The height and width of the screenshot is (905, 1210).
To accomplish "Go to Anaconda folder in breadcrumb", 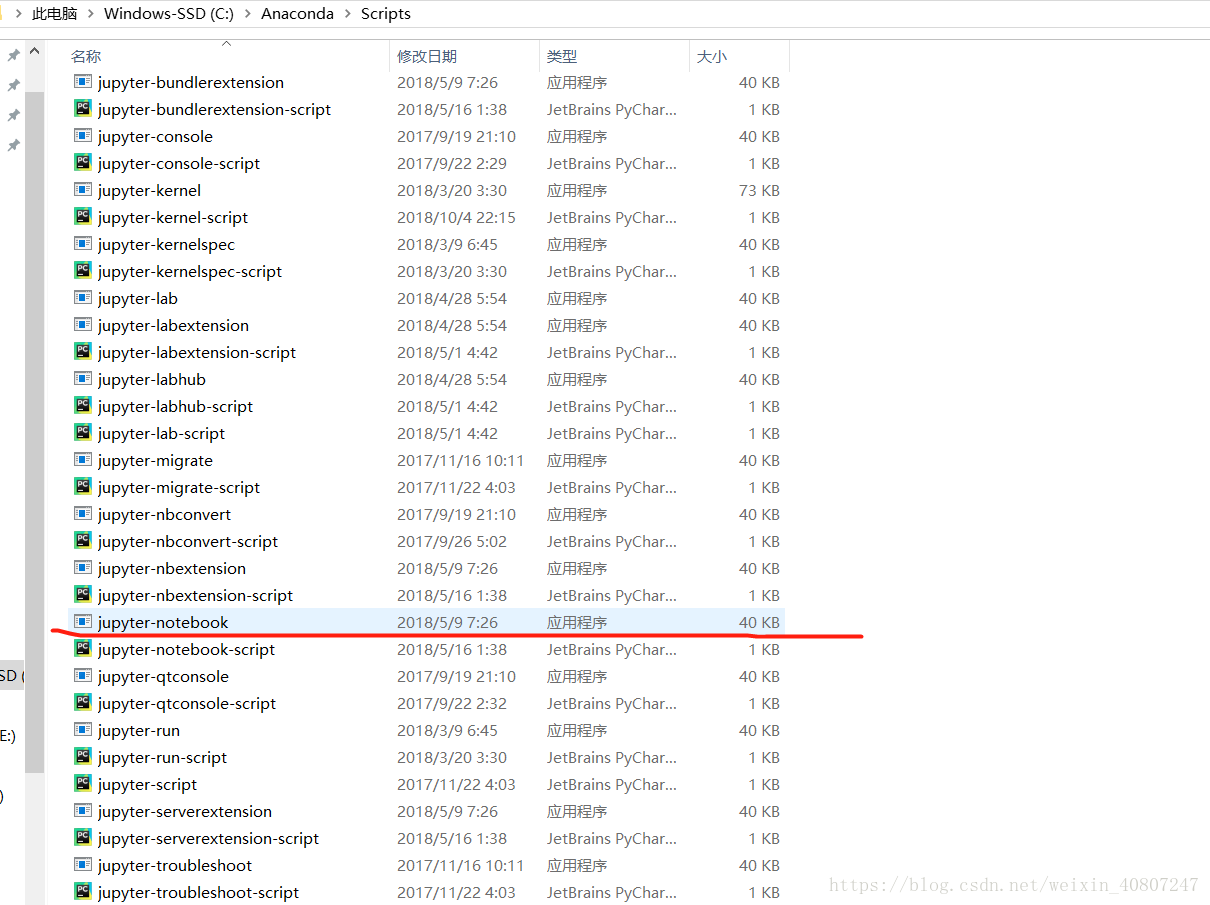I will coord(298,14).
